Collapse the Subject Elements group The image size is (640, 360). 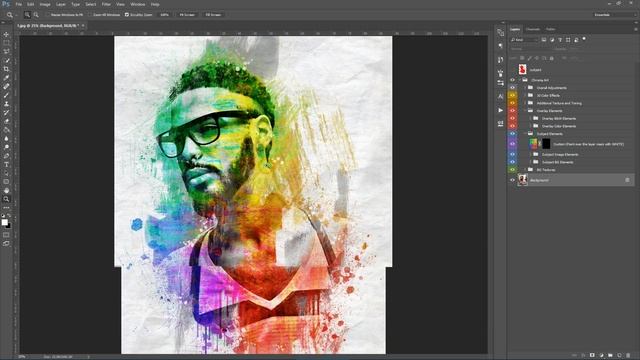point(525,133)
